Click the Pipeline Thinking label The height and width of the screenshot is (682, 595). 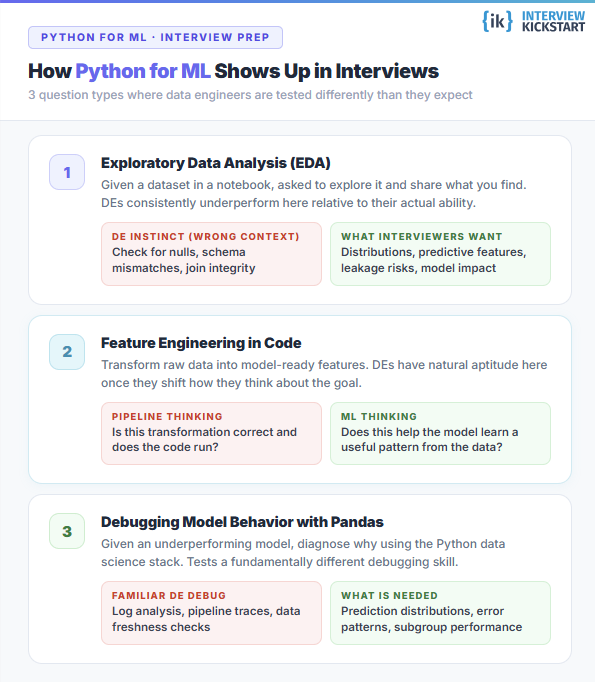[167, 417]
